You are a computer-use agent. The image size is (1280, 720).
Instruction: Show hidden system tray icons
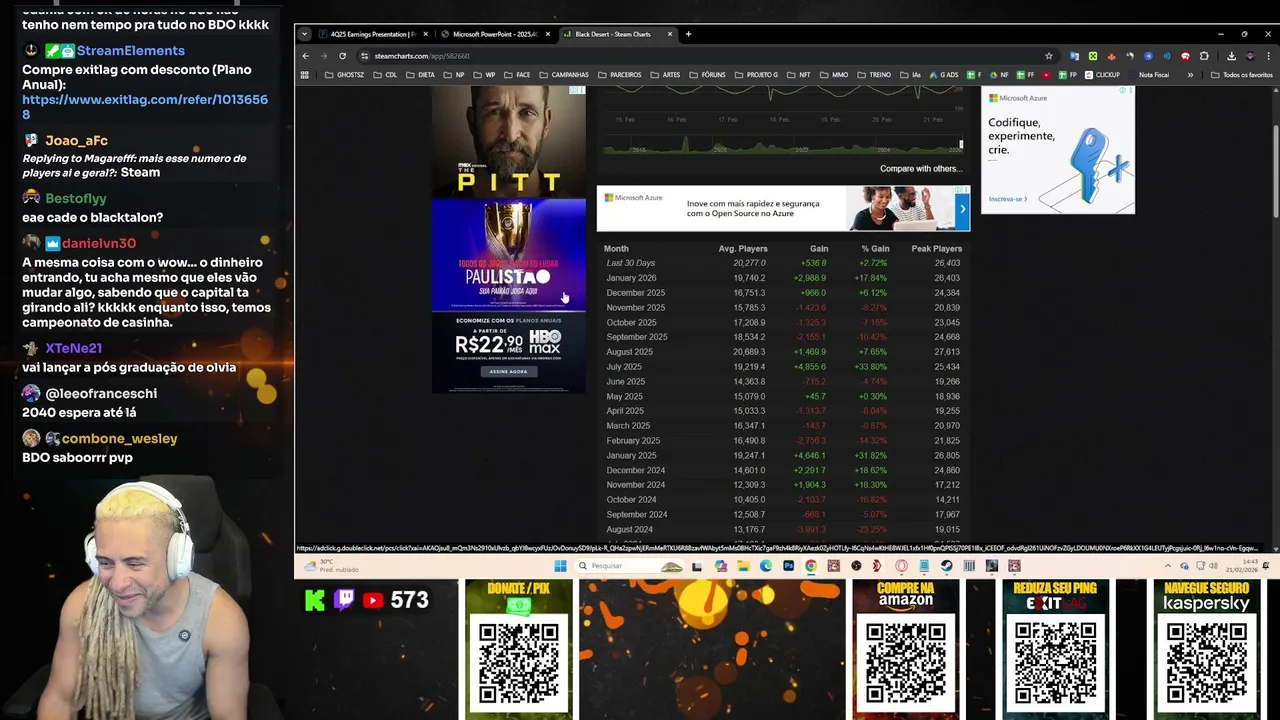click(1168, 566)
